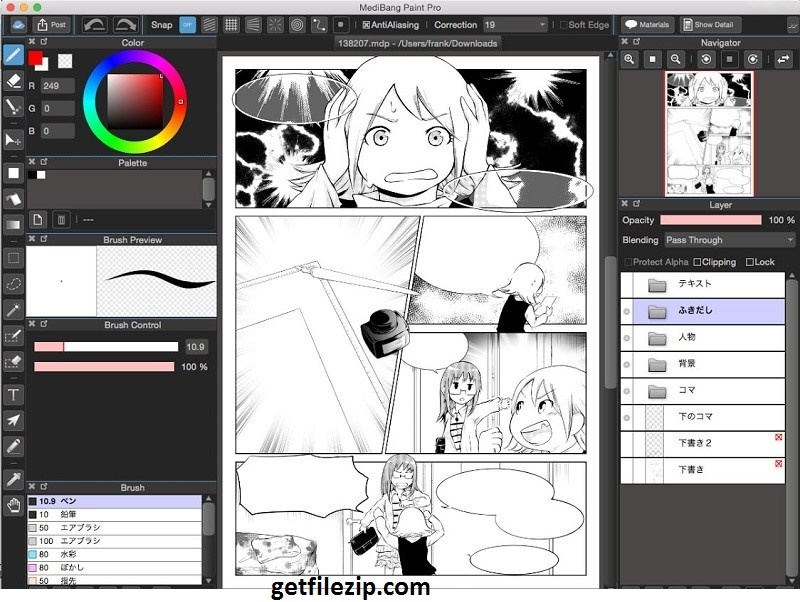Zoom in using the Navigator magnifier plus
The width and height of the screenshot is (800, 602).
tap(629, 59)
